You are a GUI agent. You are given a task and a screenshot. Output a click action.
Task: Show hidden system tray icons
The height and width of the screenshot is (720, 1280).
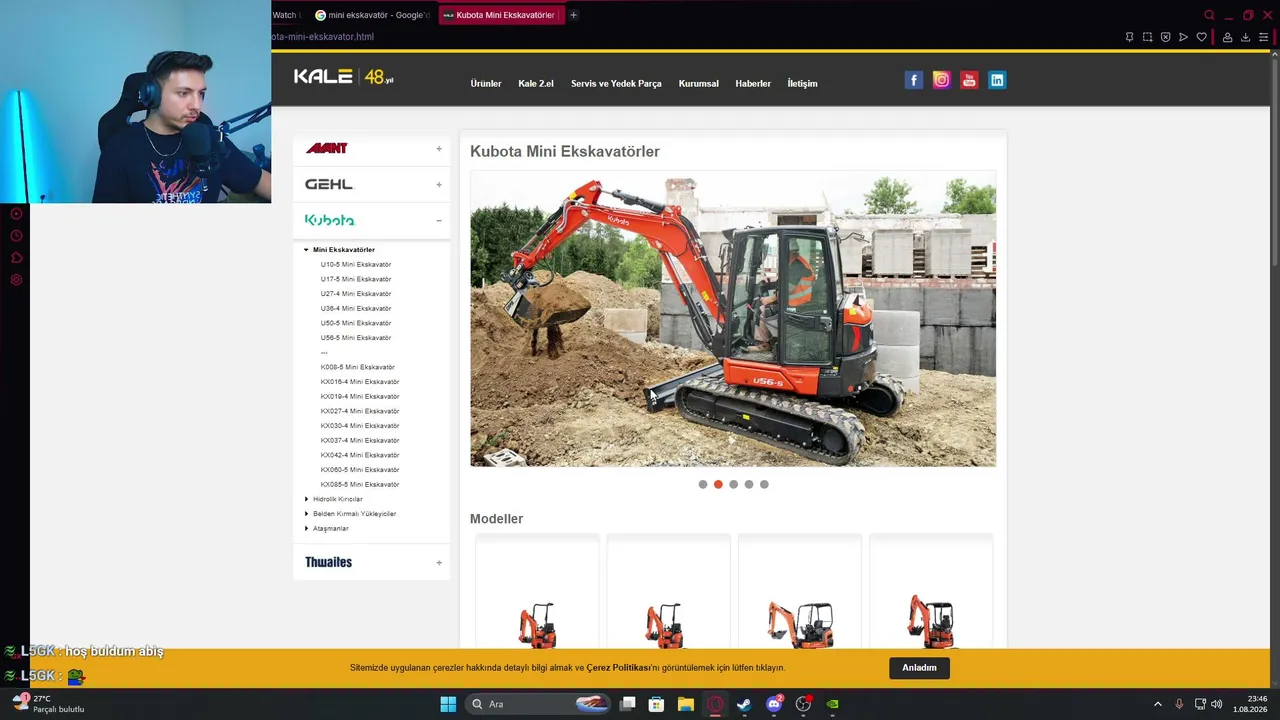pyautogui.click(x=1158, y=704)
